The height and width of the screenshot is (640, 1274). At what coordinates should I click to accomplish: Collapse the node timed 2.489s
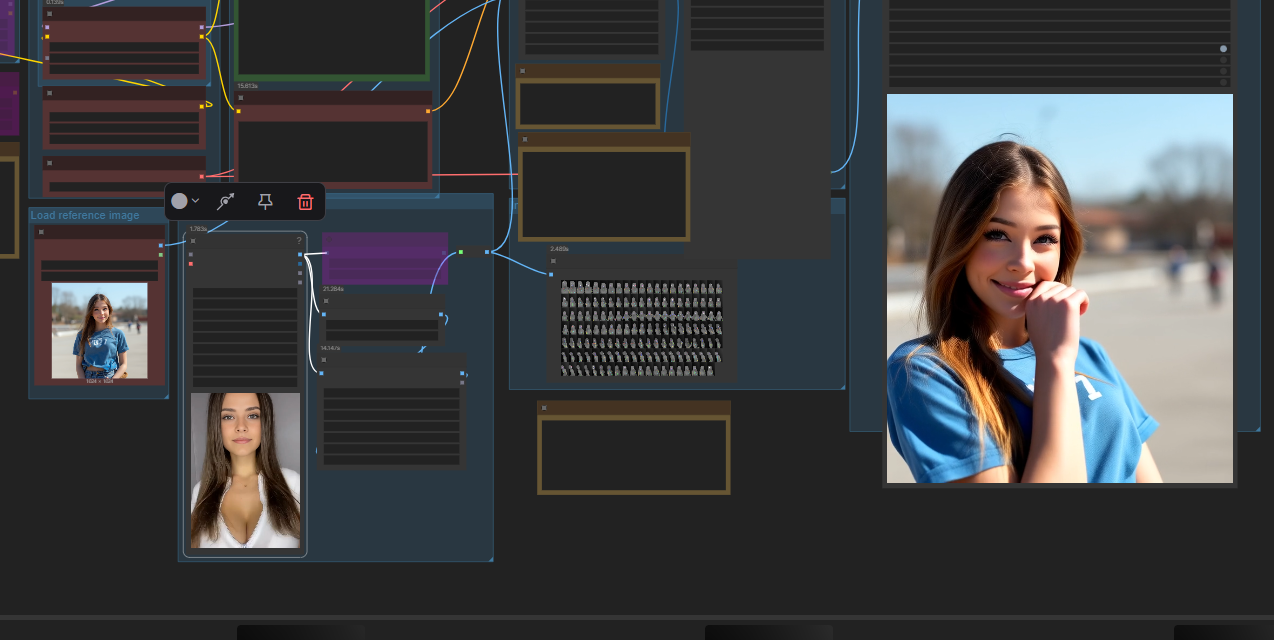(x=552, y=259)
